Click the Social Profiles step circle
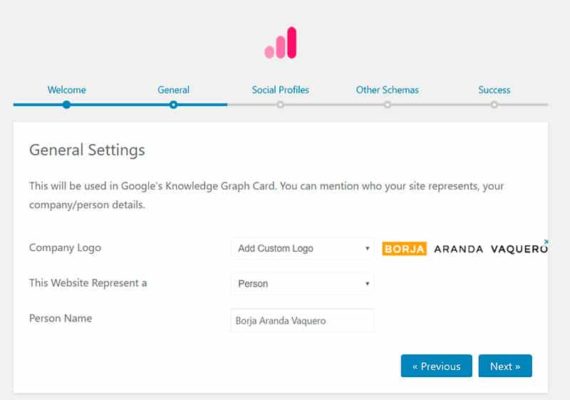Viewport: 570px width, 400px height. coord(280,105)
